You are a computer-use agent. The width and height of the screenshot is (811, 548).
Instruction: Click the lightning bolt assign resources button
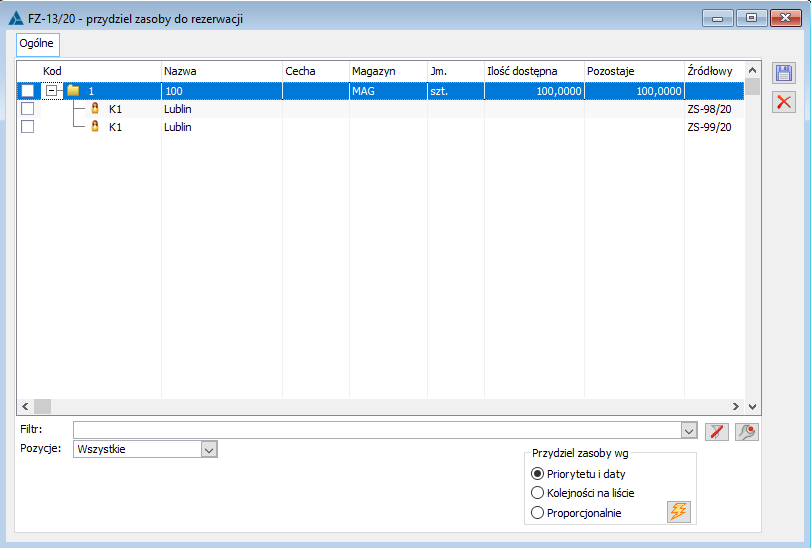(679, 512)
